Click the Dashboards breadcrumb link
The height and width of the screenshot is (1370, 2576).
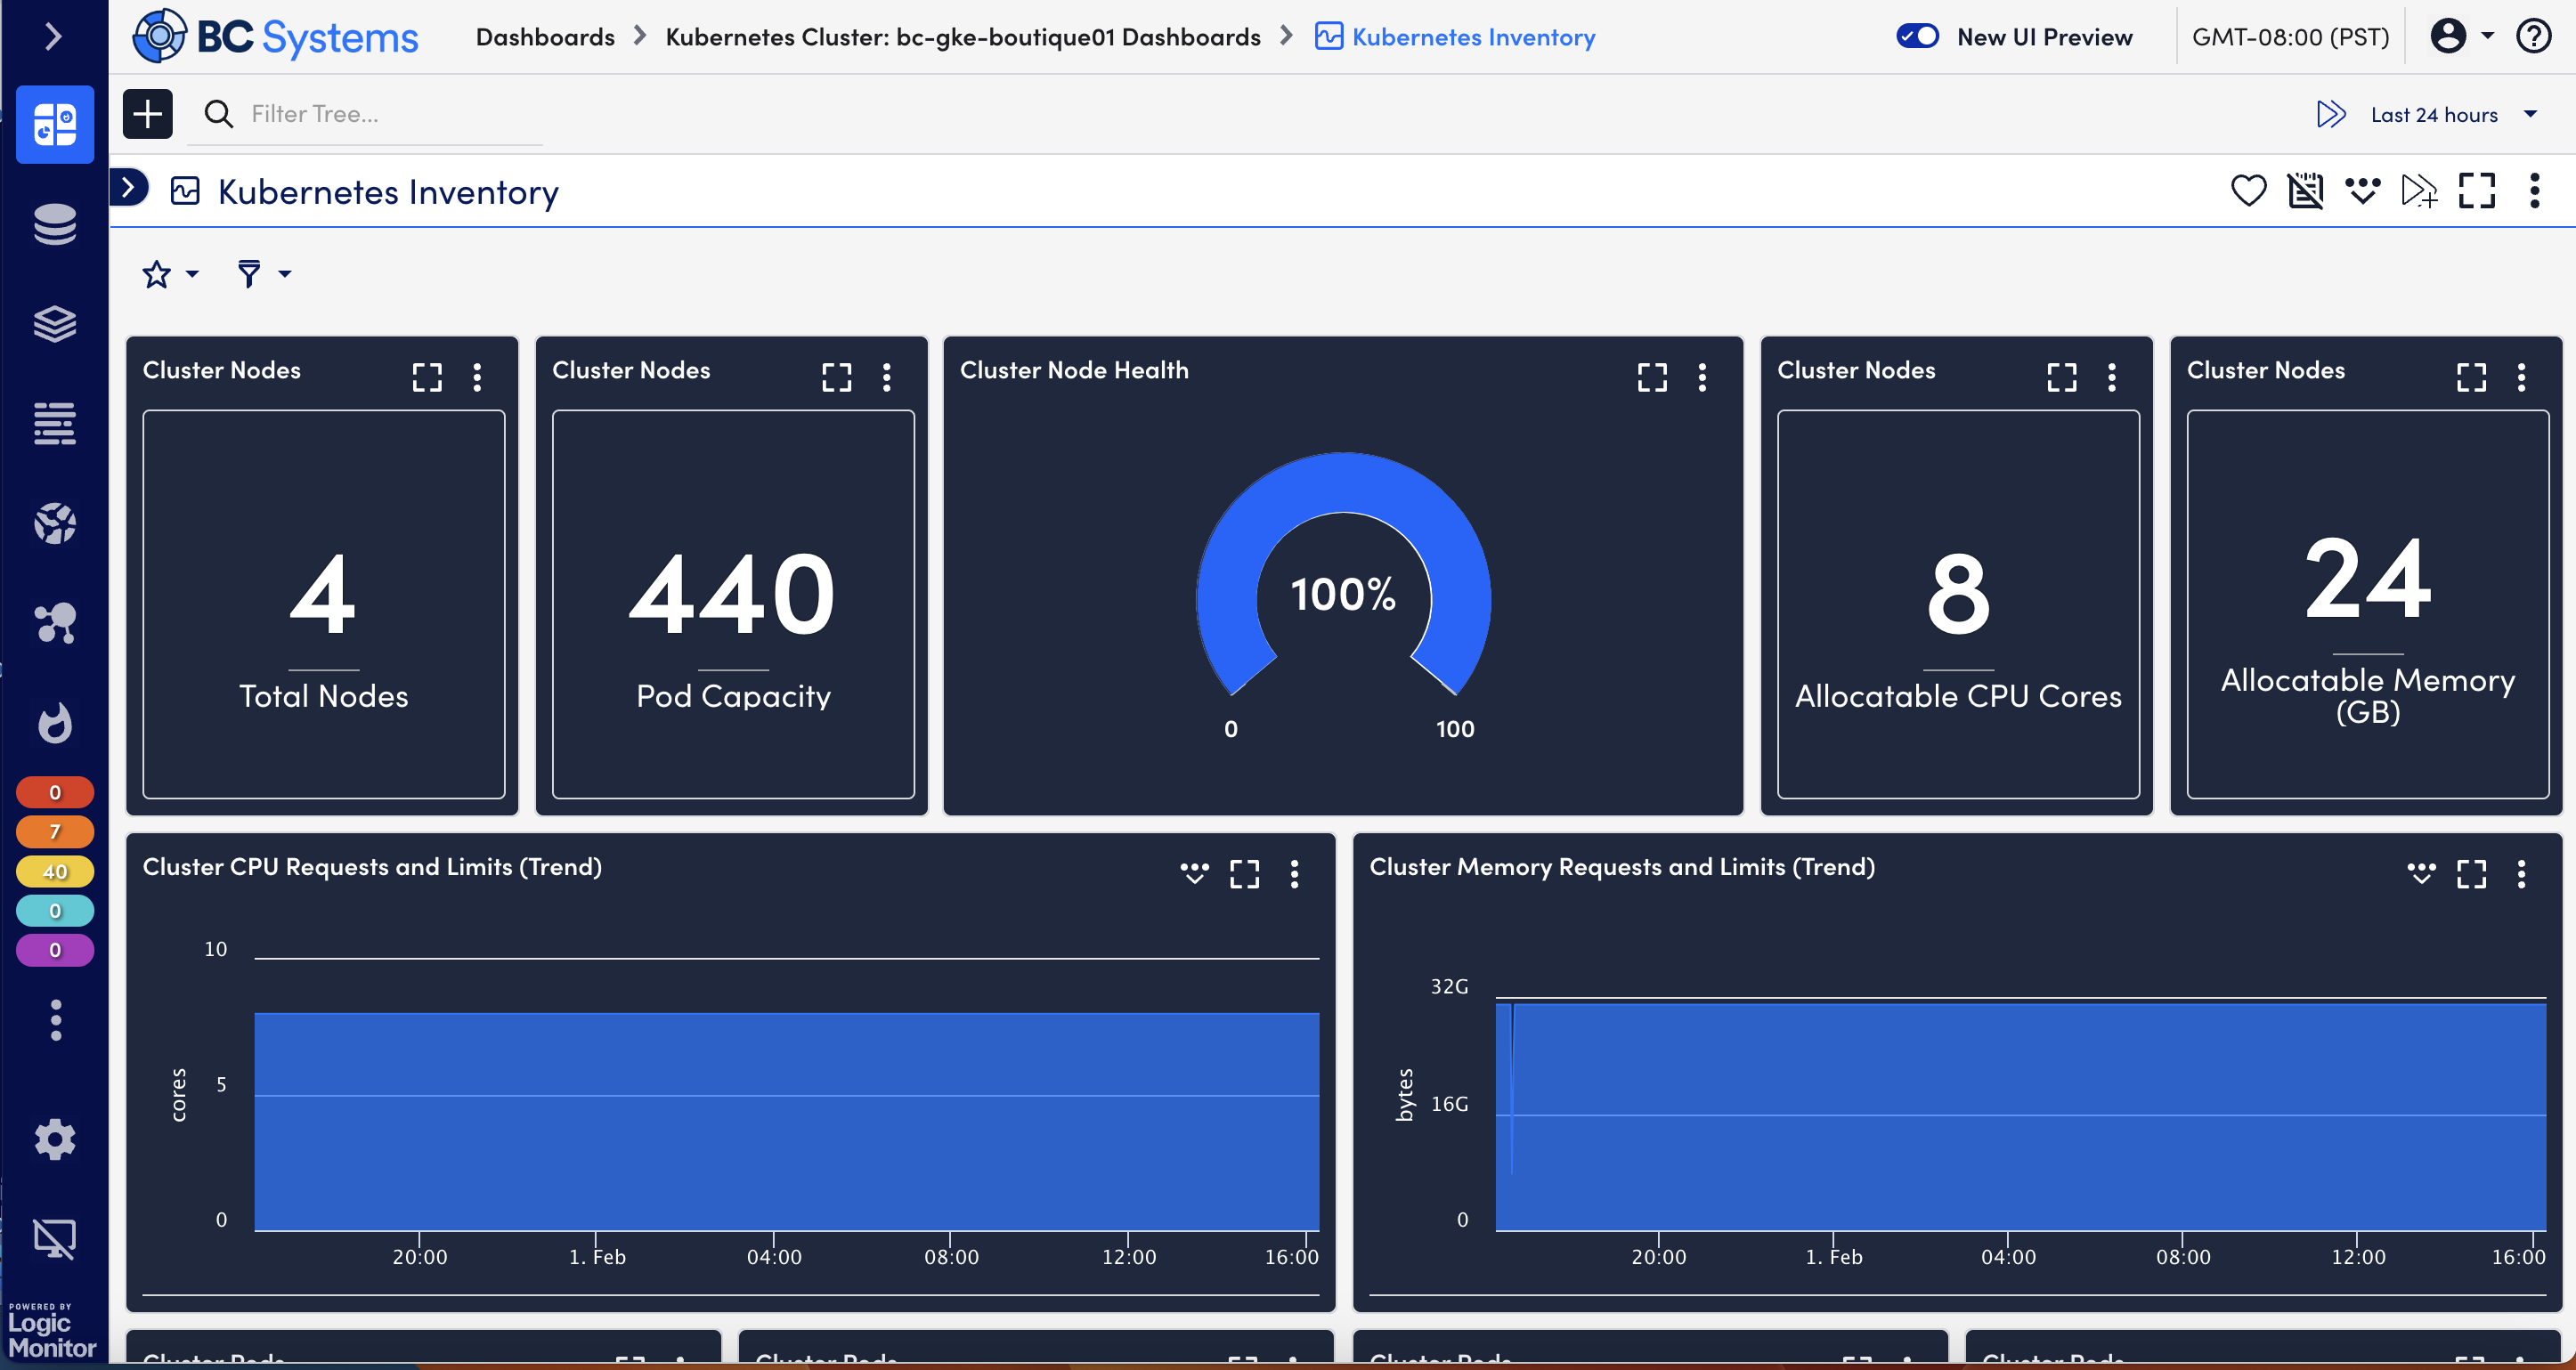(545, 37)
